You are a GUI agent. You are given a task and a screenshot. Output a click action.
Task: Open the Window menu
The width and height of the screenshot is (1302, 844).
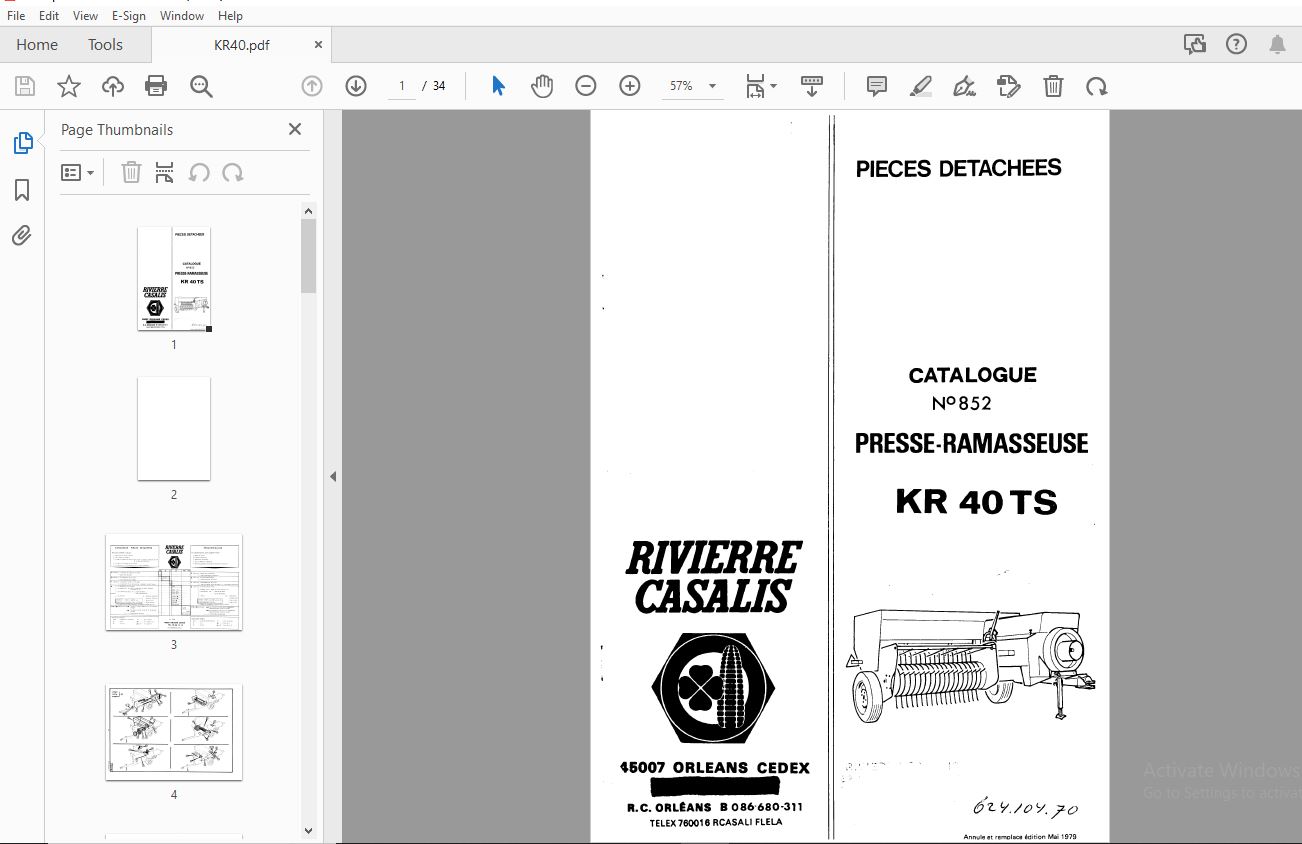(x=182, y=16)
